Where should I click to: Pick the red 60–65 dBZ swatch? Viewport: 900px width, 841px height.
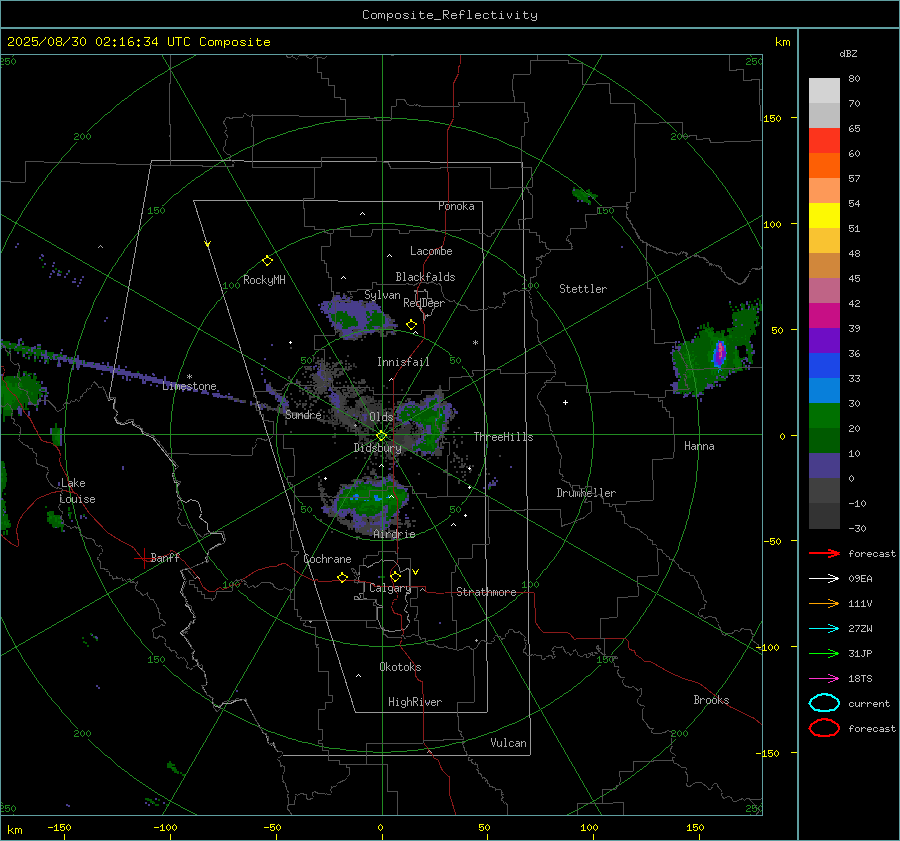point(824,141)
